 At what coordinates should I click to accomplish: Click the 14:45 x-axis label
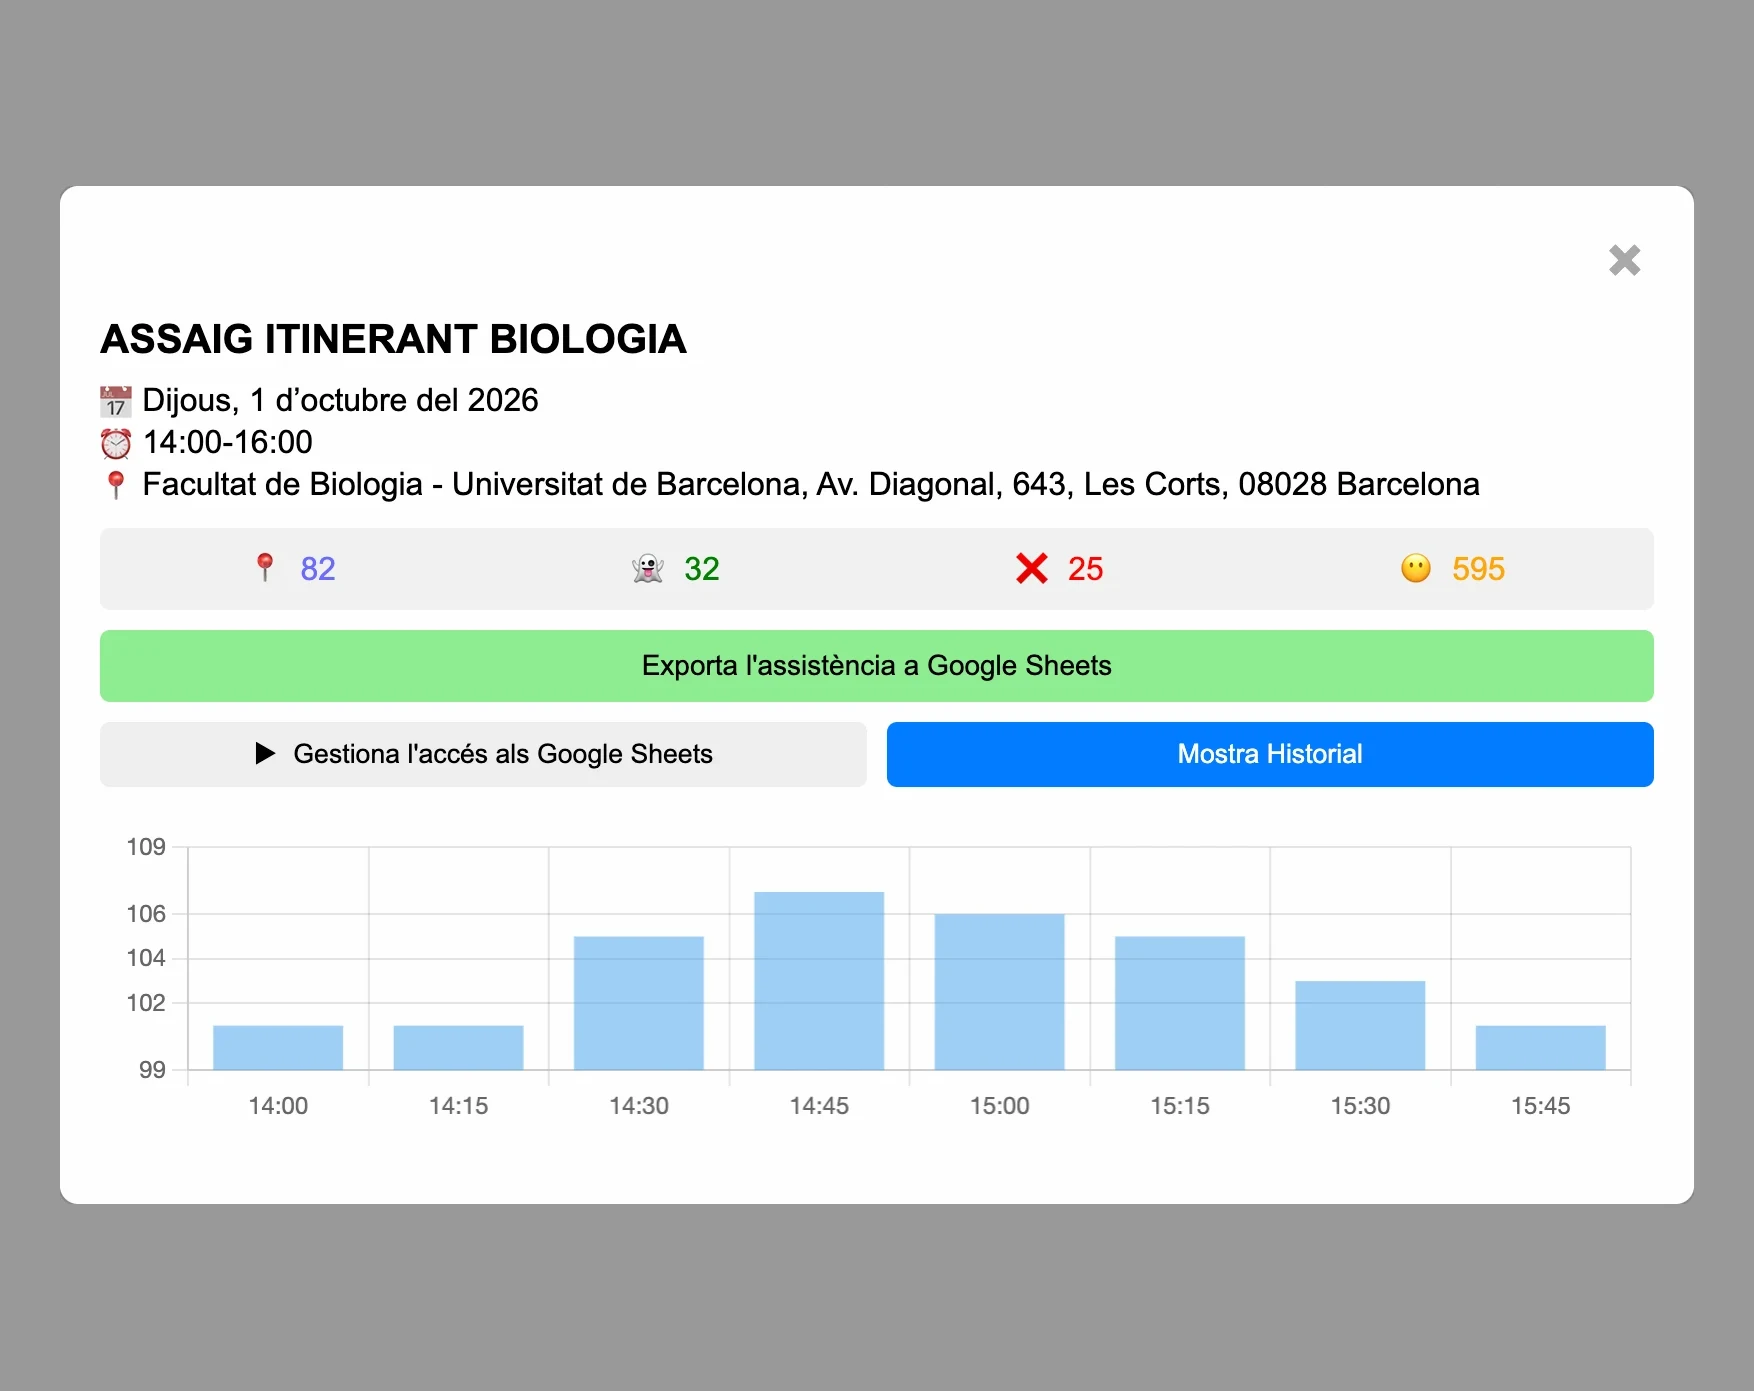tap(819, 1106)
